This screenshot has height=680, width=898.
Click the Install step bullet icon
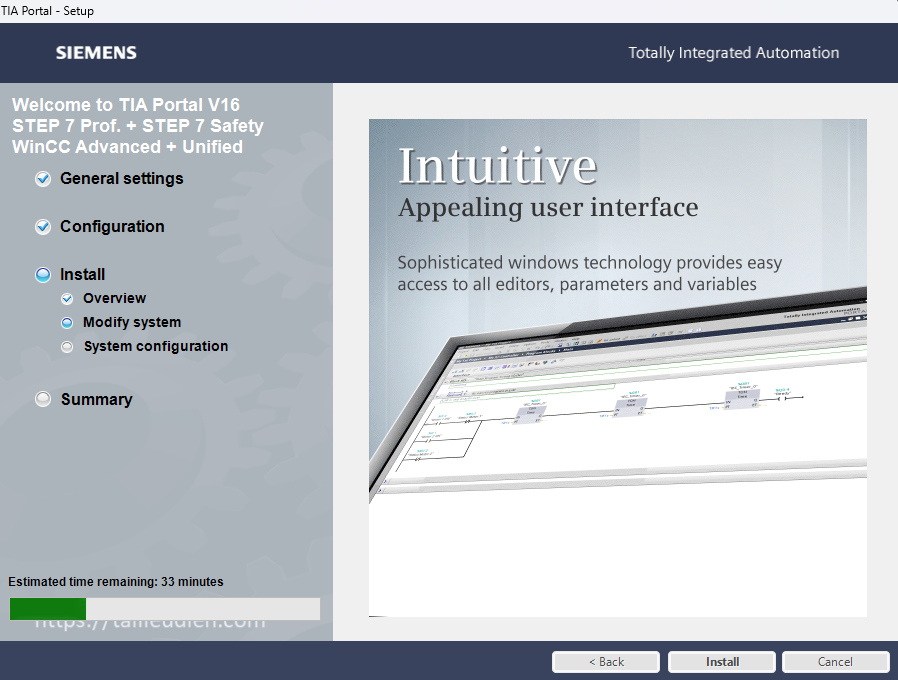43,275
